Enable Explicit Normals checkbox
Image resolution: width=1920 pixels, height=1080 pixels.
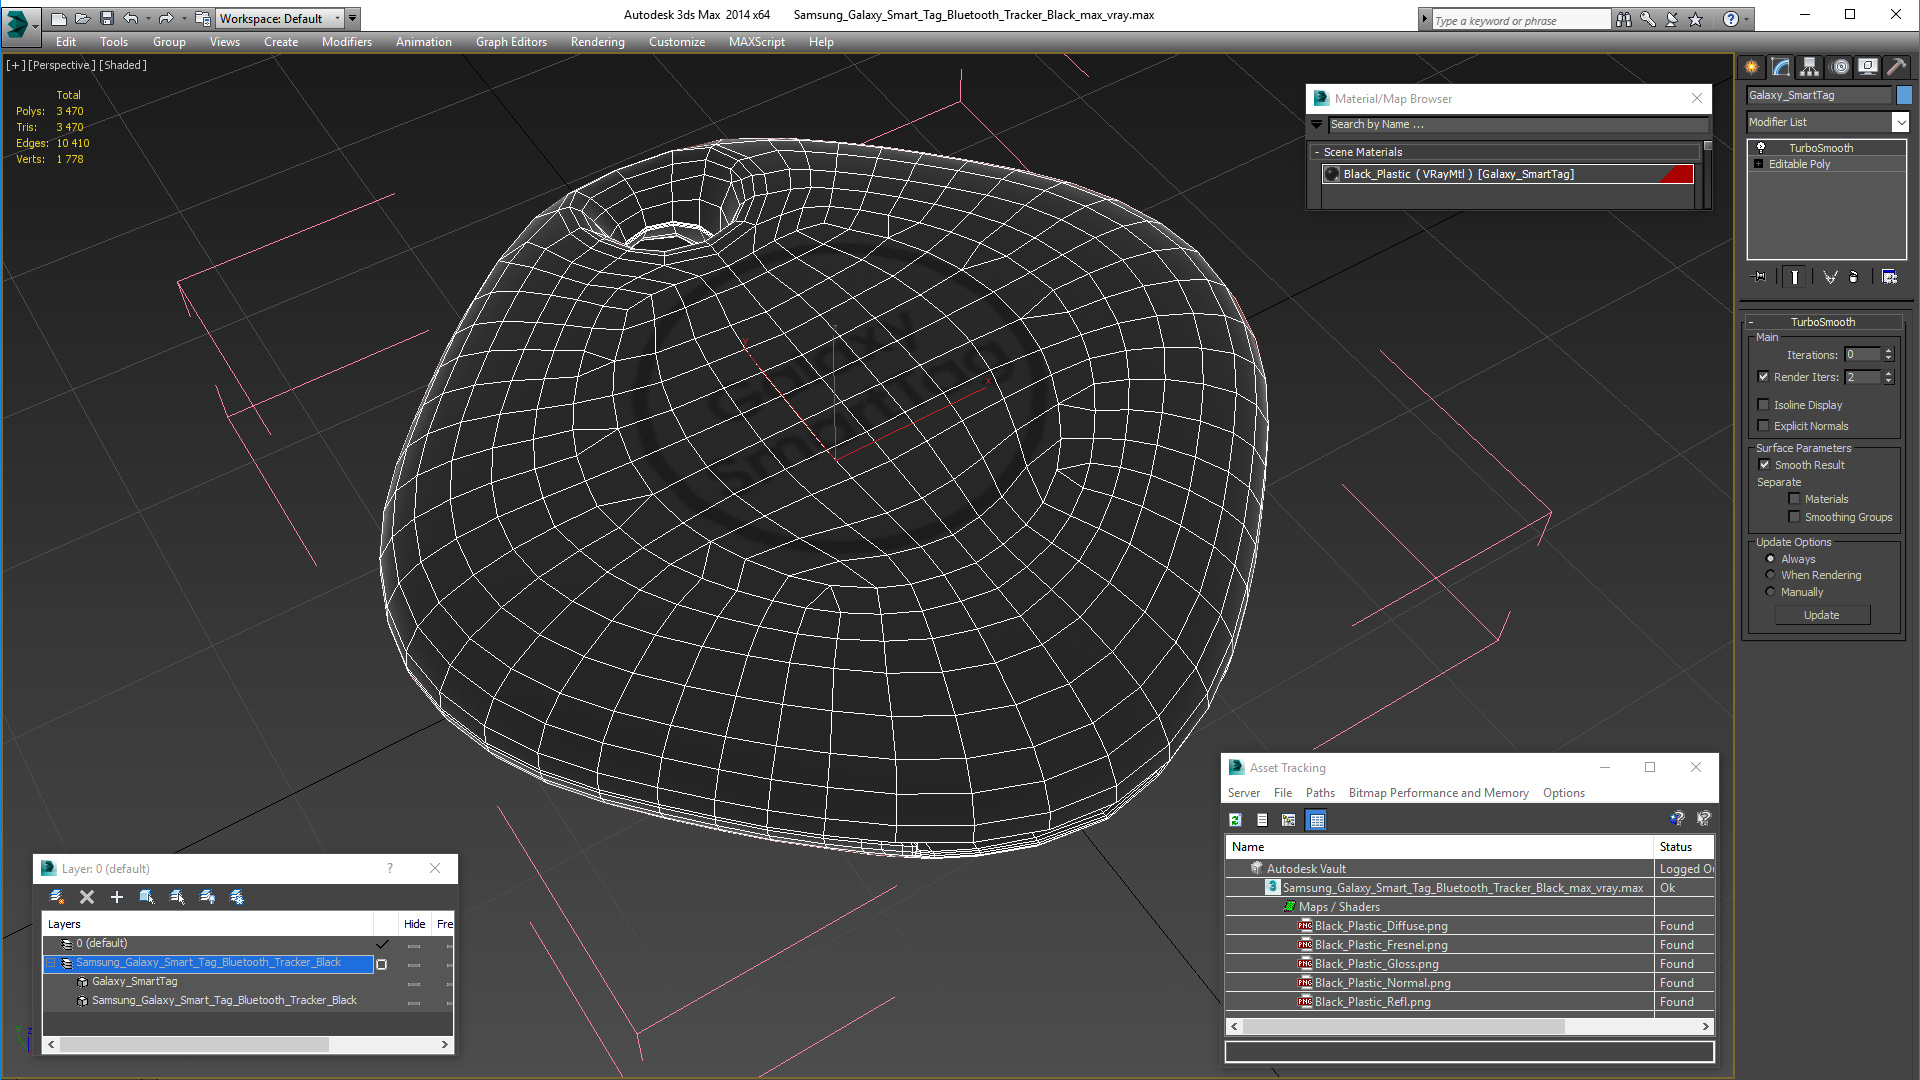[x=1764, y=426]
